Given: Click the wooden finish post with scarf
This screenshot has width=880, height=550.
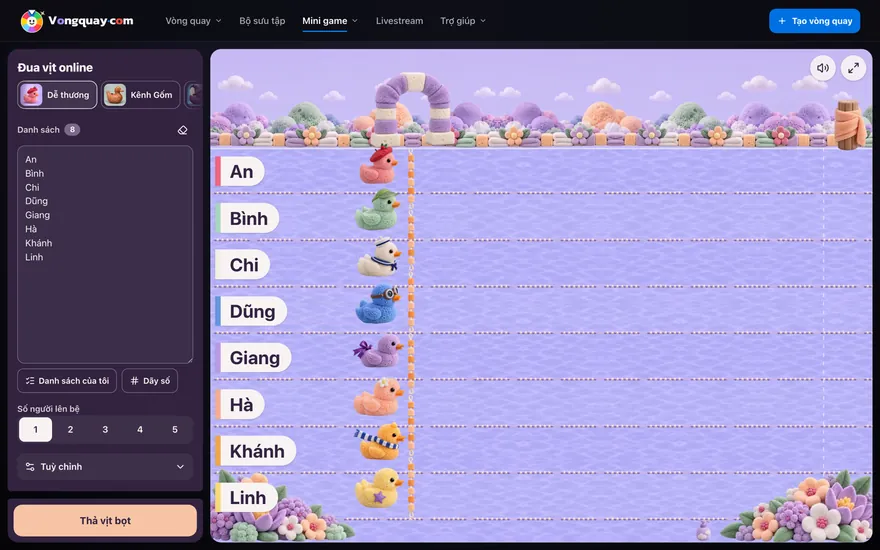Looking at the screenshot, I should 850,125.
